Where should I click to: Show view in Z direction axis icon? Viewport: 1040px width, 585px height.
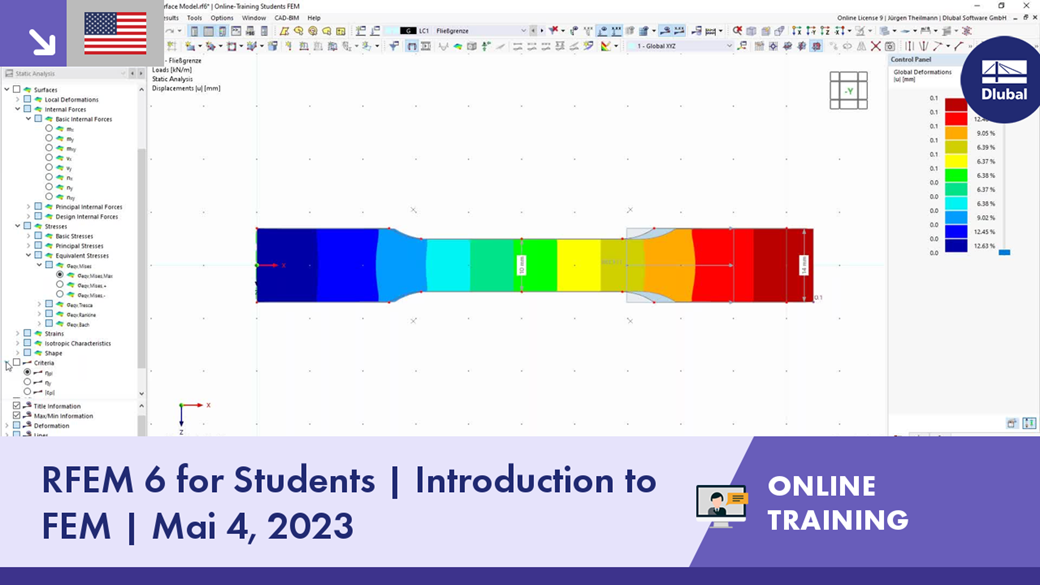tap(825, 31)
